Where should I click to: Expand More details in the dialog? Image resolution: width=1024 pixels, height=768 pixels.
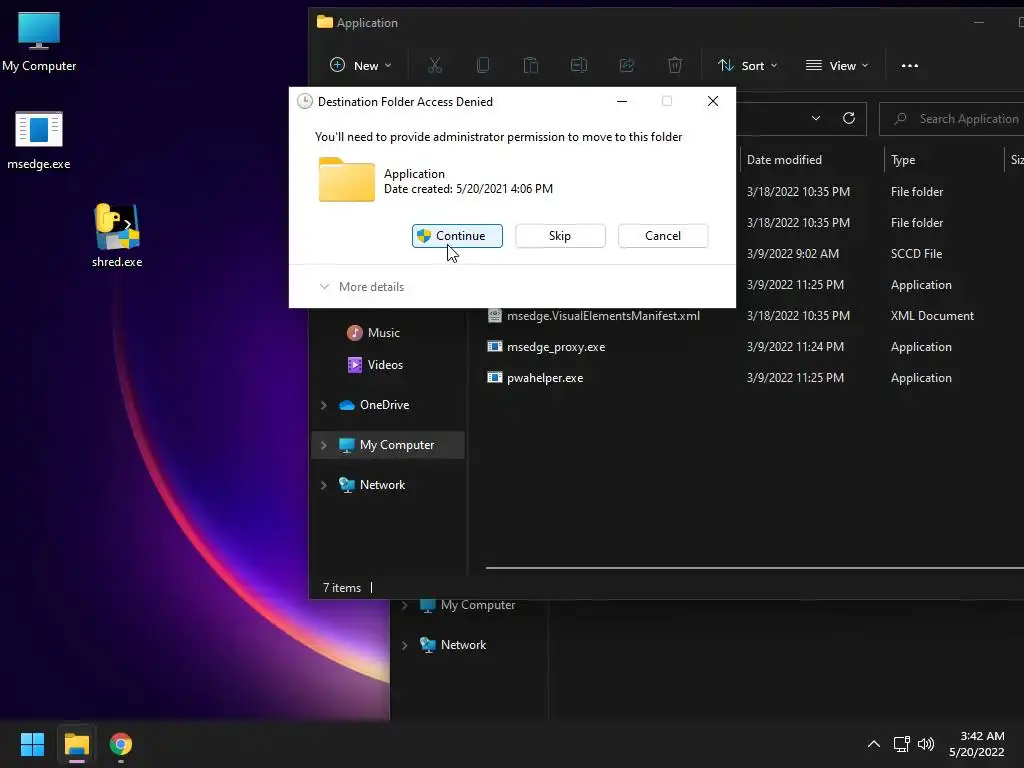[x=361, y=287]
